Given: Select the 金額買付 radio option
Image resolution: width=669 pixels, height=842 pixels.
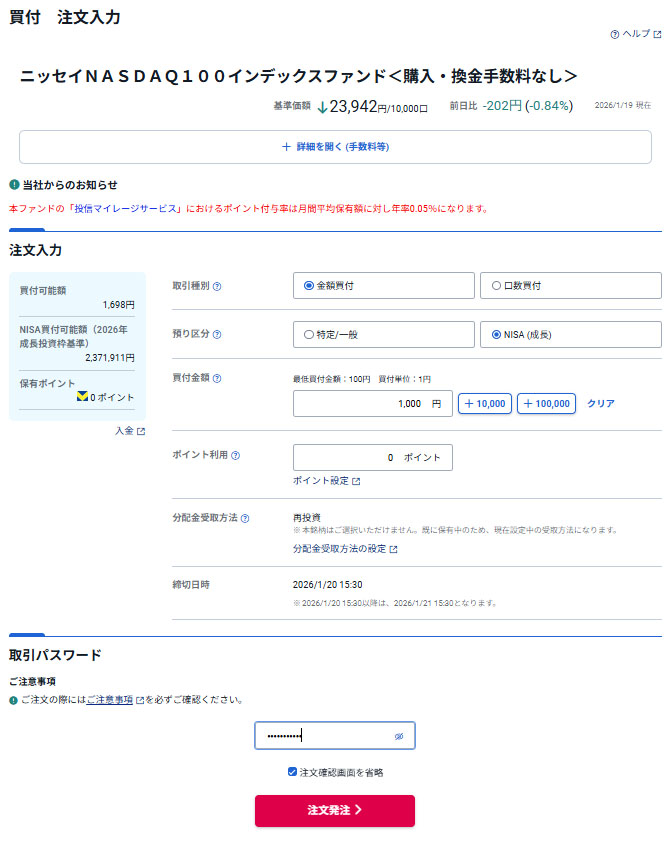Looking at the screenshot, I should pos(309,286).
